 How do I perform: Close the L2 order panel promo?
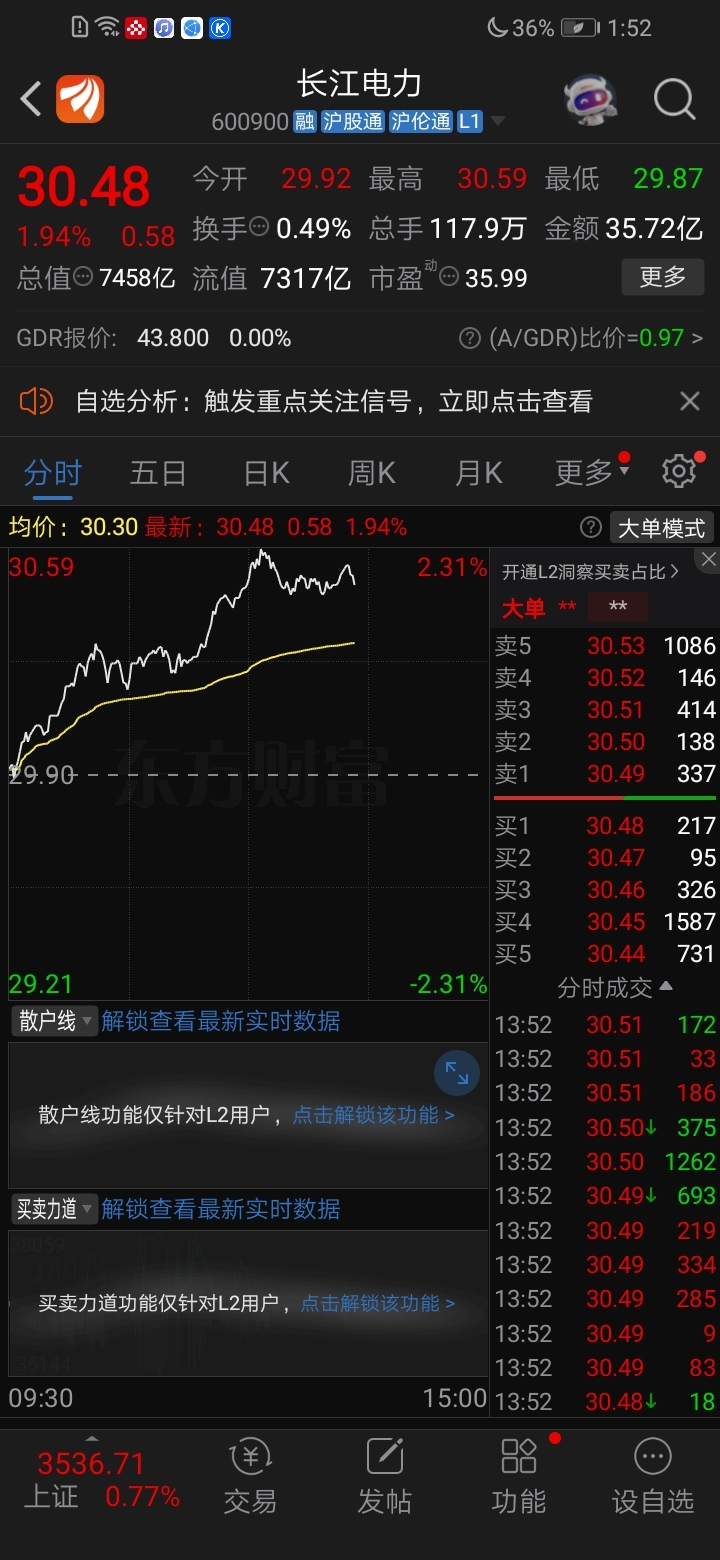click(x=708, y=559)
